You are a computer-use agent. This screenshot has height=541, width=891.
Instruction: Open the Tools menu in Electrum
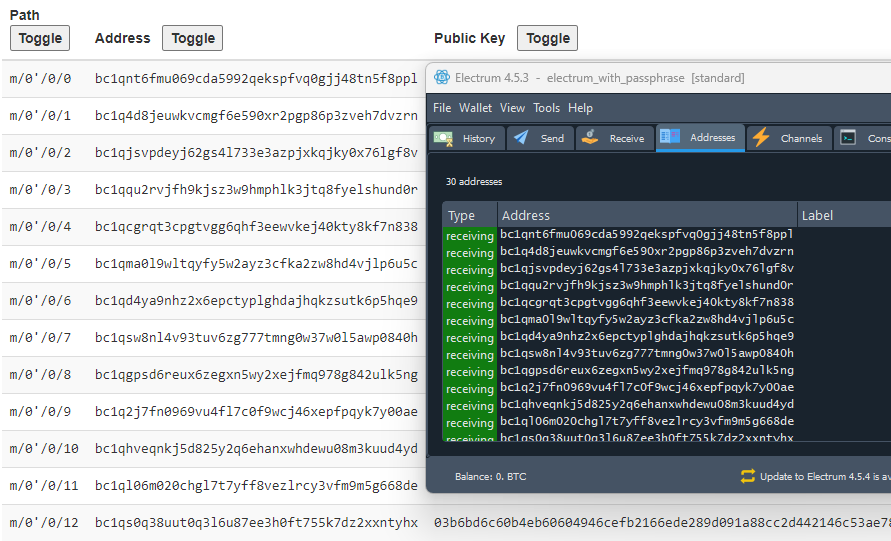(546, 108)
